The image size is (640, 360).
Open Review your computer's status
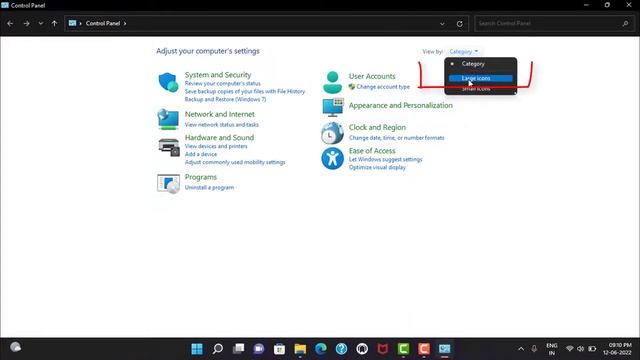click(x=222, y=83)
